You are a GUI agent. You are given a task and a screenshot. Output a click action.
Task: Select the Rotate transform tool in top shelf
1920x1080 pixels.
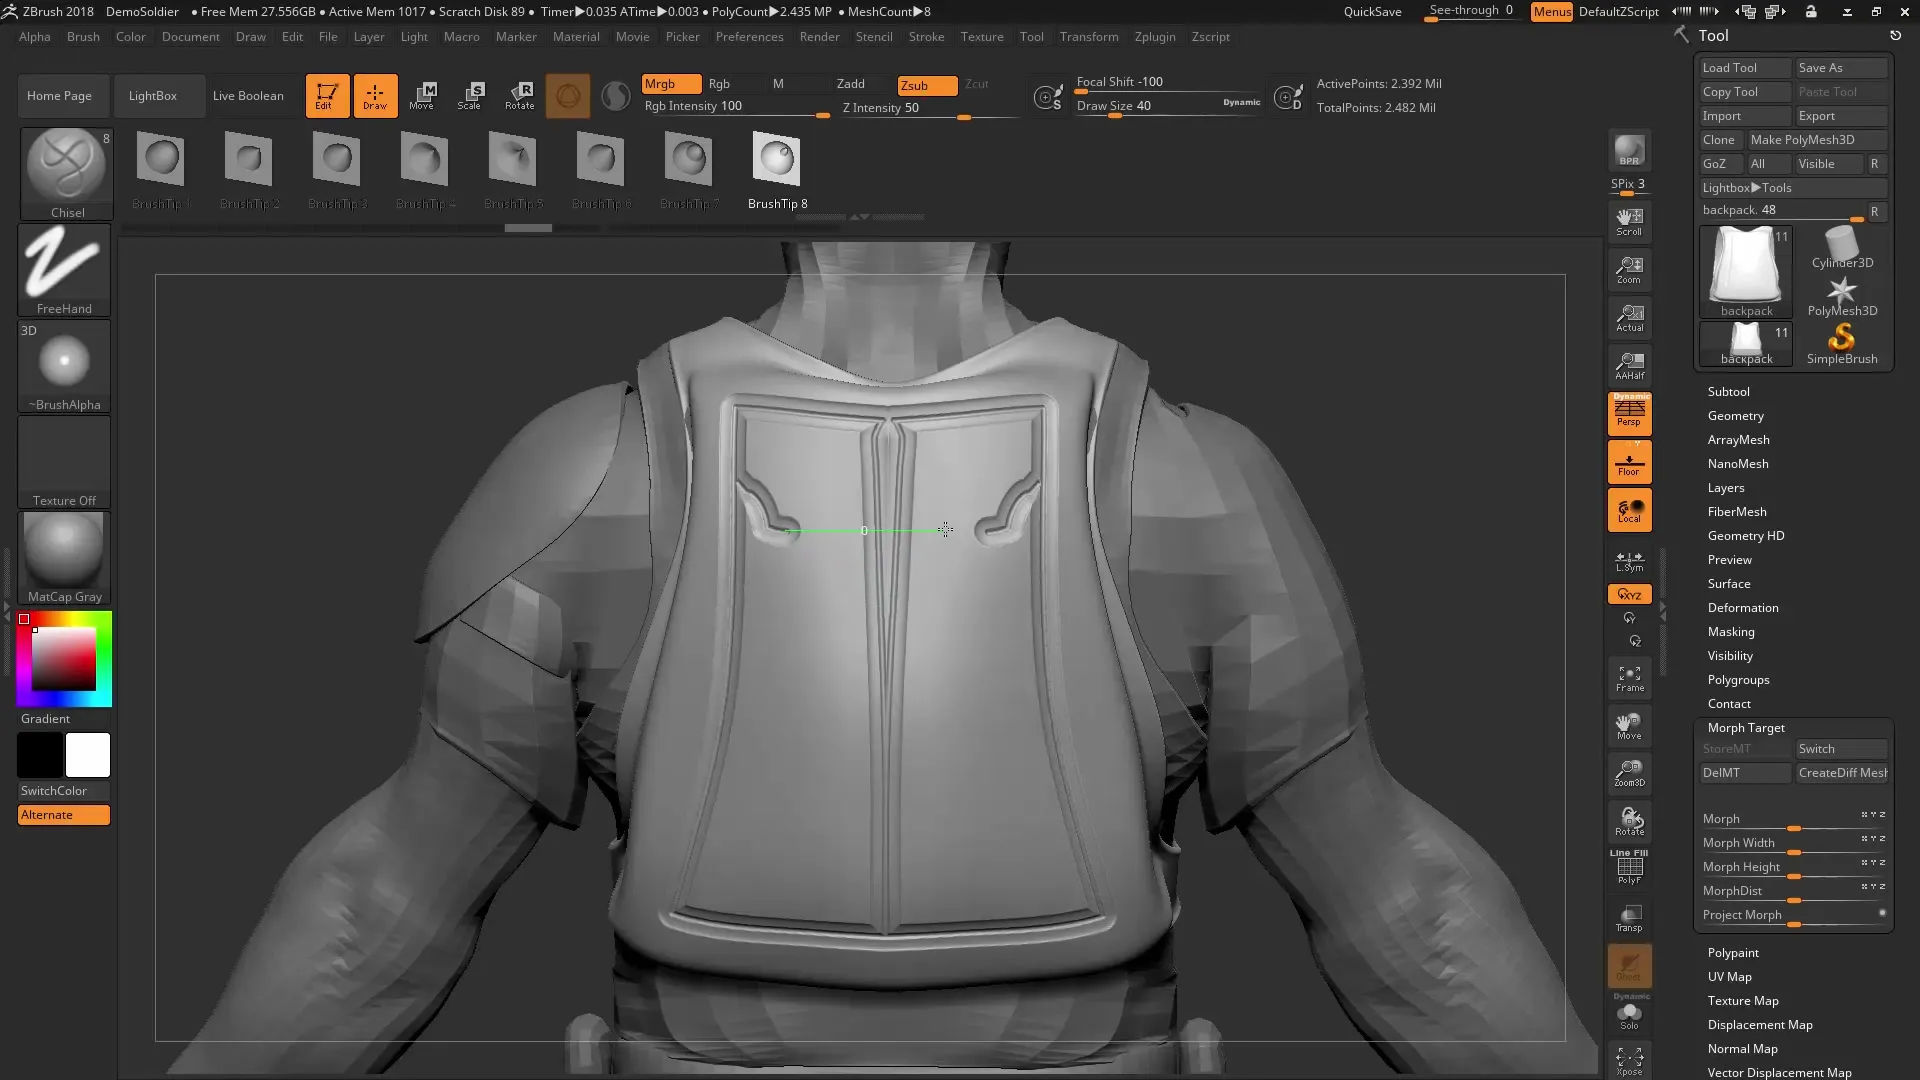point(519,96)
